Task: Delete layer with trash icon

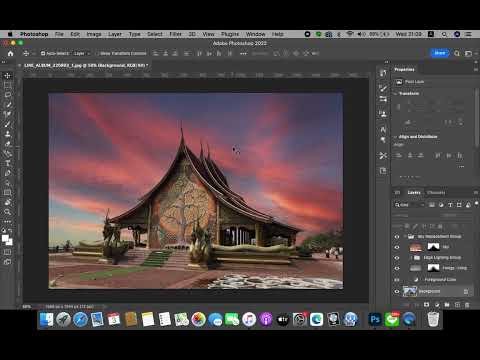Action: 467,305
